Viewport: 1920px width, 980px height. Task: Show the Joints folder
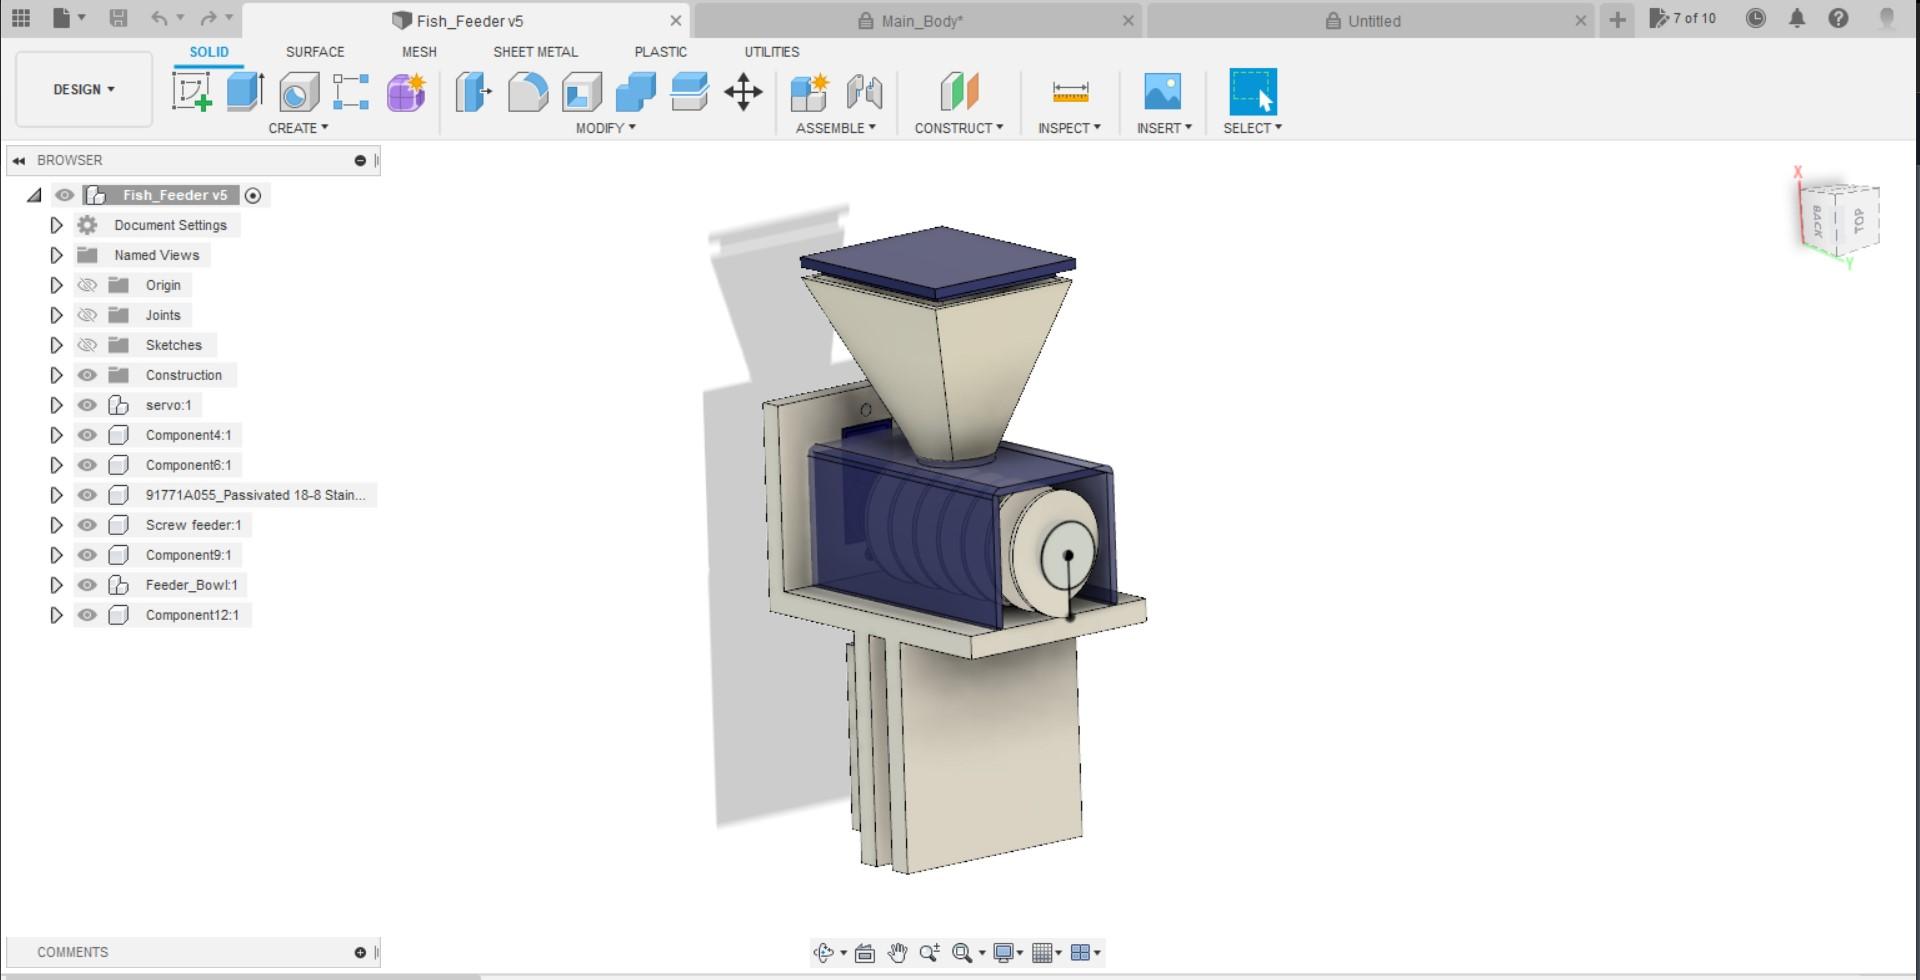[87, 315]
